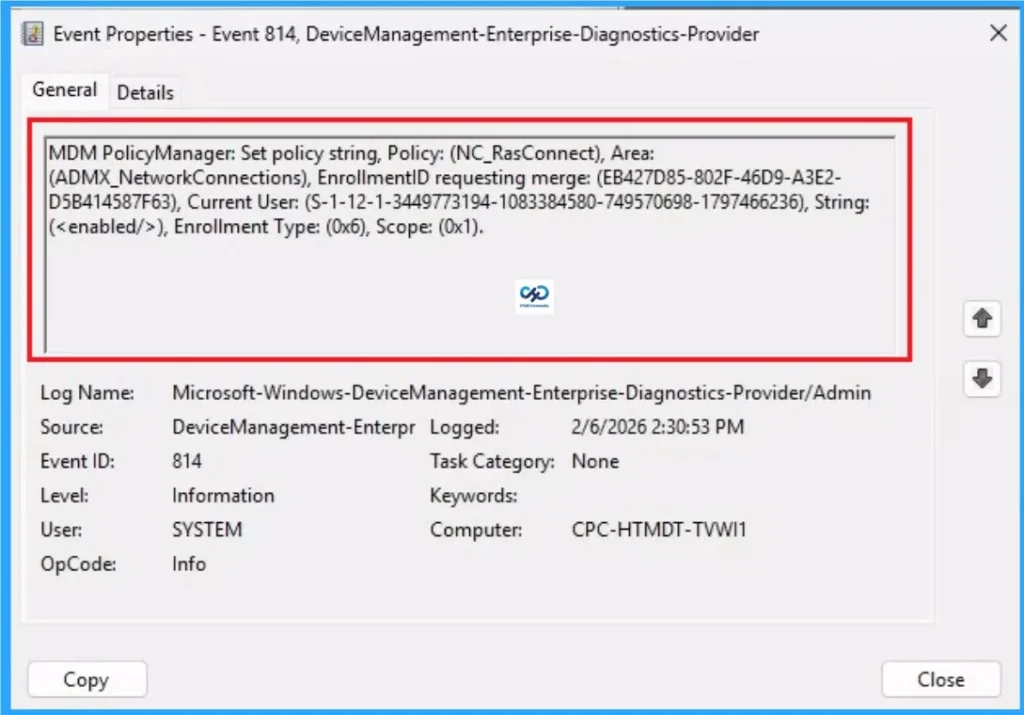1024x715 pixels.
Task: Dismiss the dialog using the X button
Action: [x=997, y=33]
